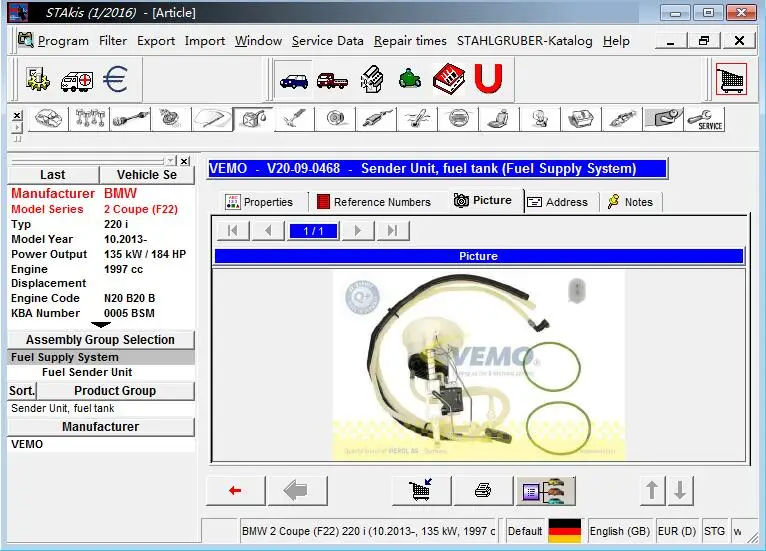
Task: Open the Repair times menu
Action: [x=410, y=41]
